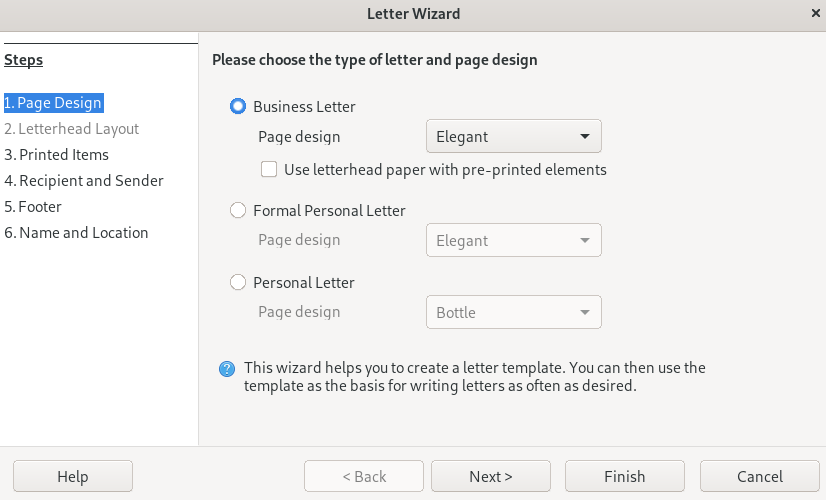Enable letterhead paper with pre-printed elements

(x=269, y=169)
